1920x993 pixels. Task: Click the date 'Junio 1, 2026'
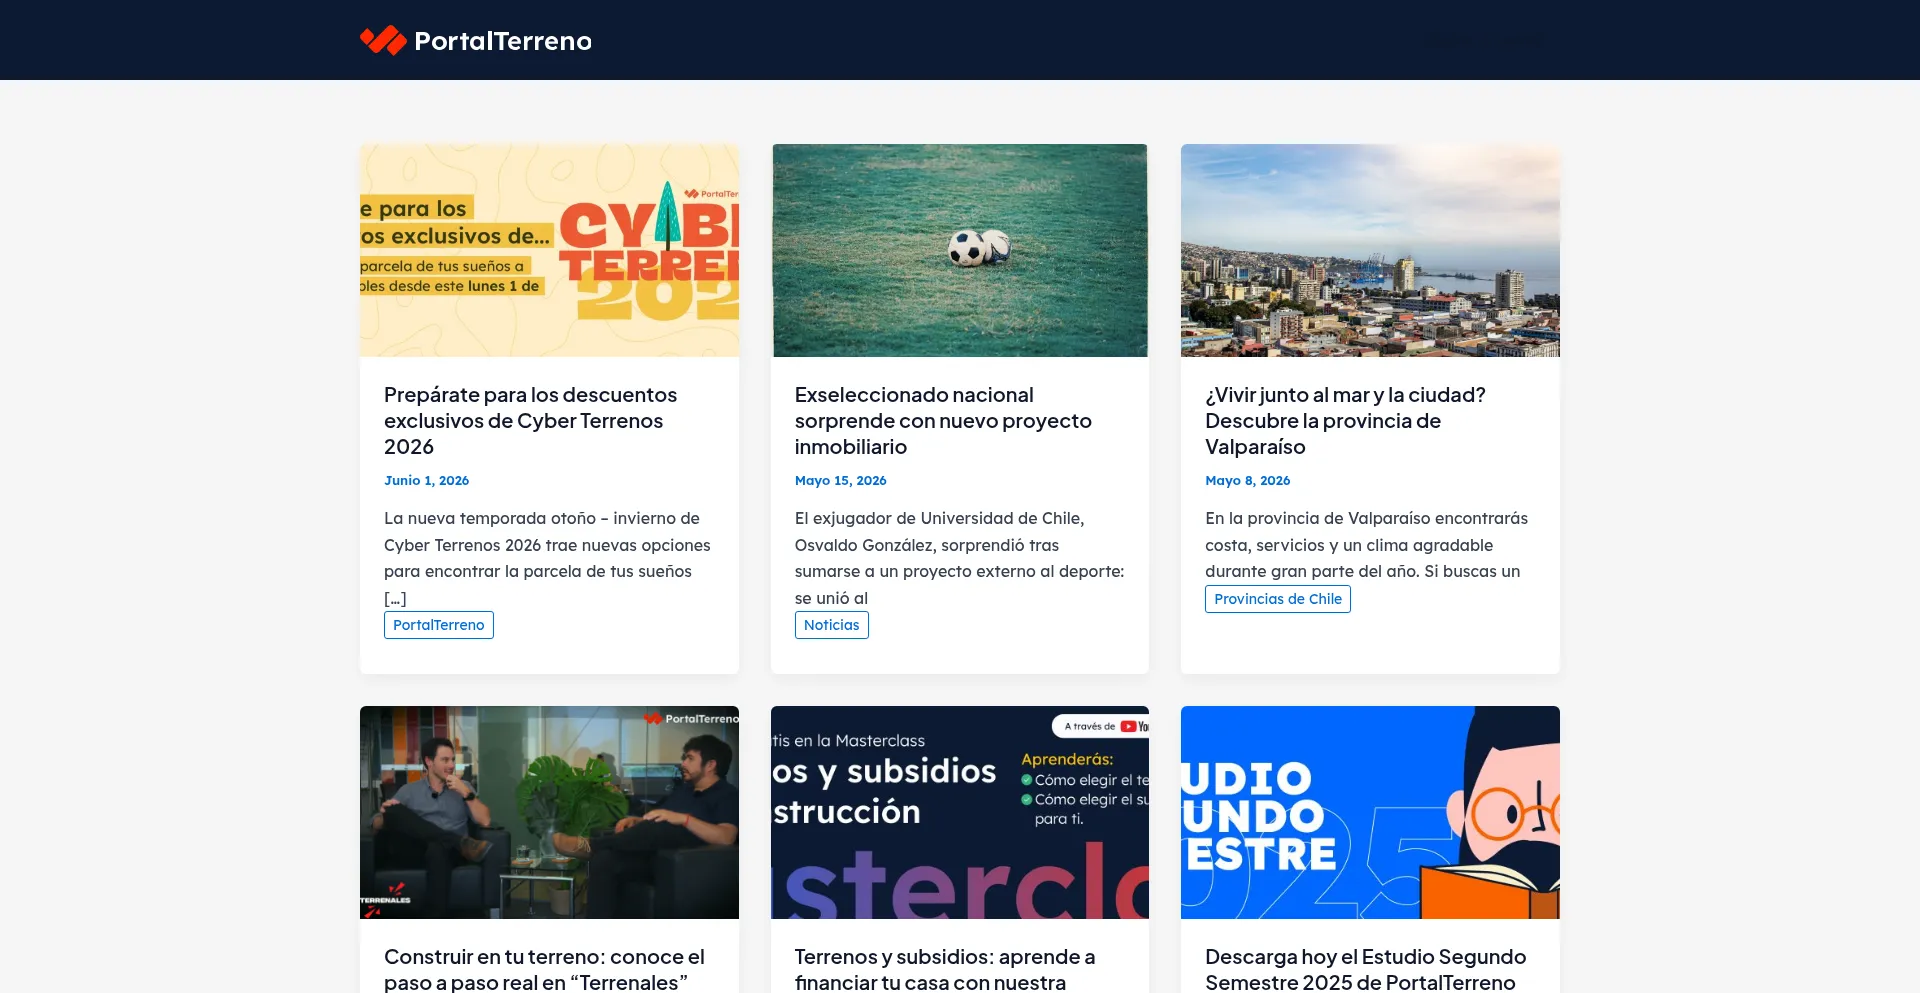pyautogui.click(x=427, y=481)
